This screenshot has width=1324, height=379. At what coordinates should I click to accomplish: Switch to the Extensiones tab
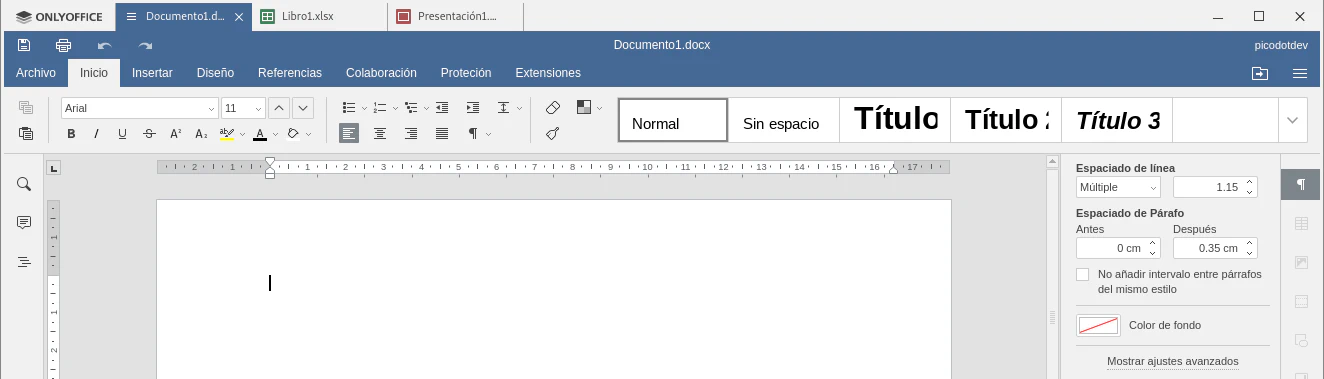pyautogui.click(x=548, y=73)
